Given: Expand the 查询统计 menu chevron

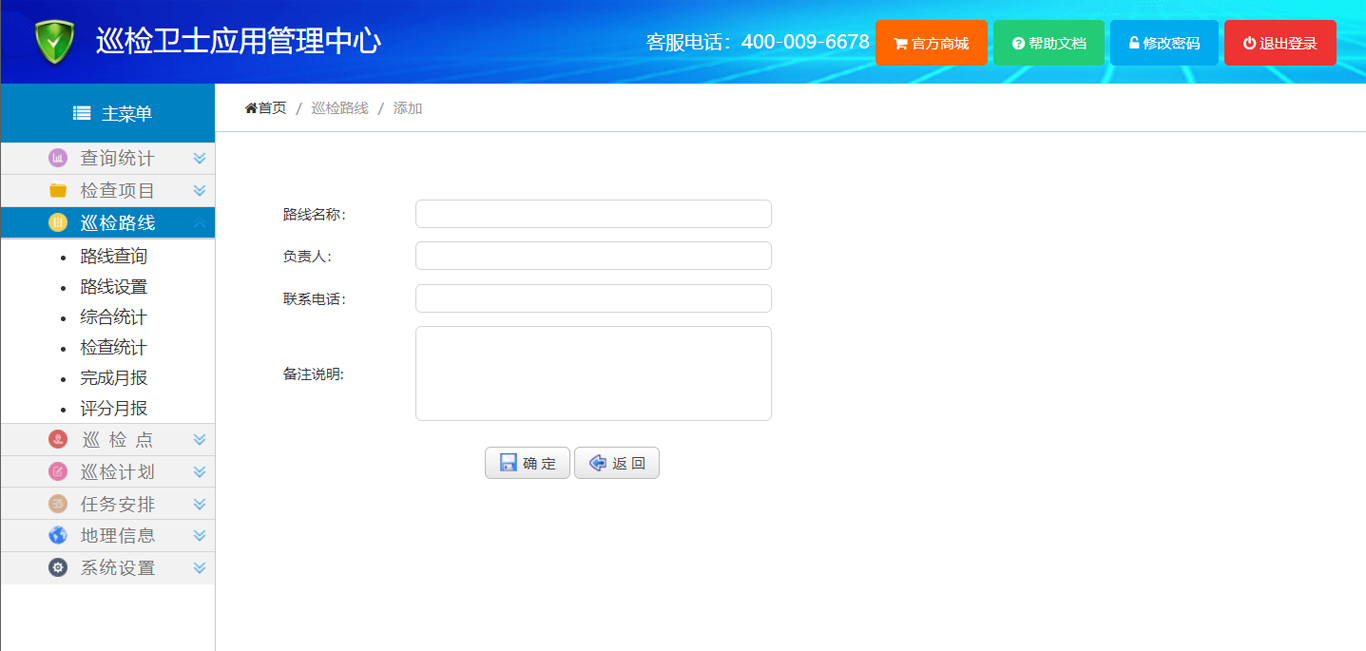Looking at the screenshot, I should (199, 158).
